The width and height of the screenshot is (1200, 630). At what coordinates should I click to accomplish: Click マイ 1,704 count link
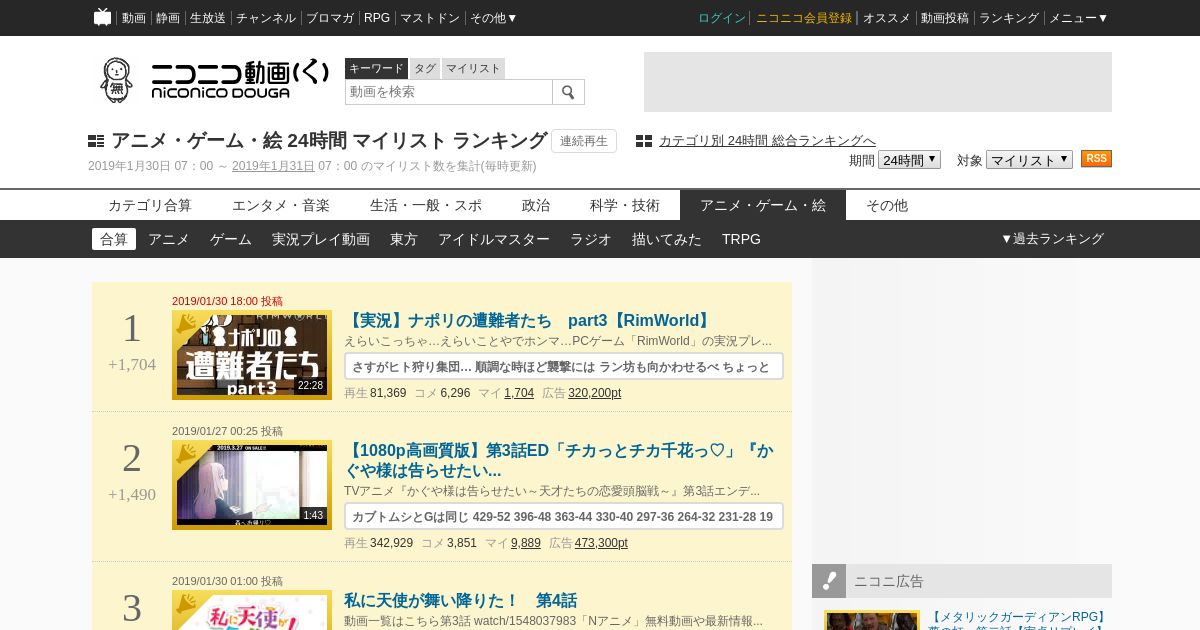pyautogui.click(x=519, y=393)
